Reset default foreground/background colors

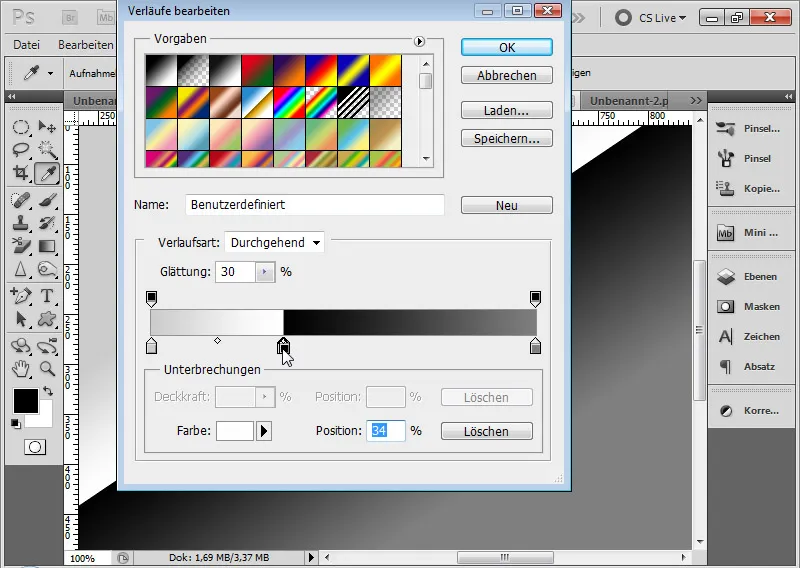pos(15,424)
